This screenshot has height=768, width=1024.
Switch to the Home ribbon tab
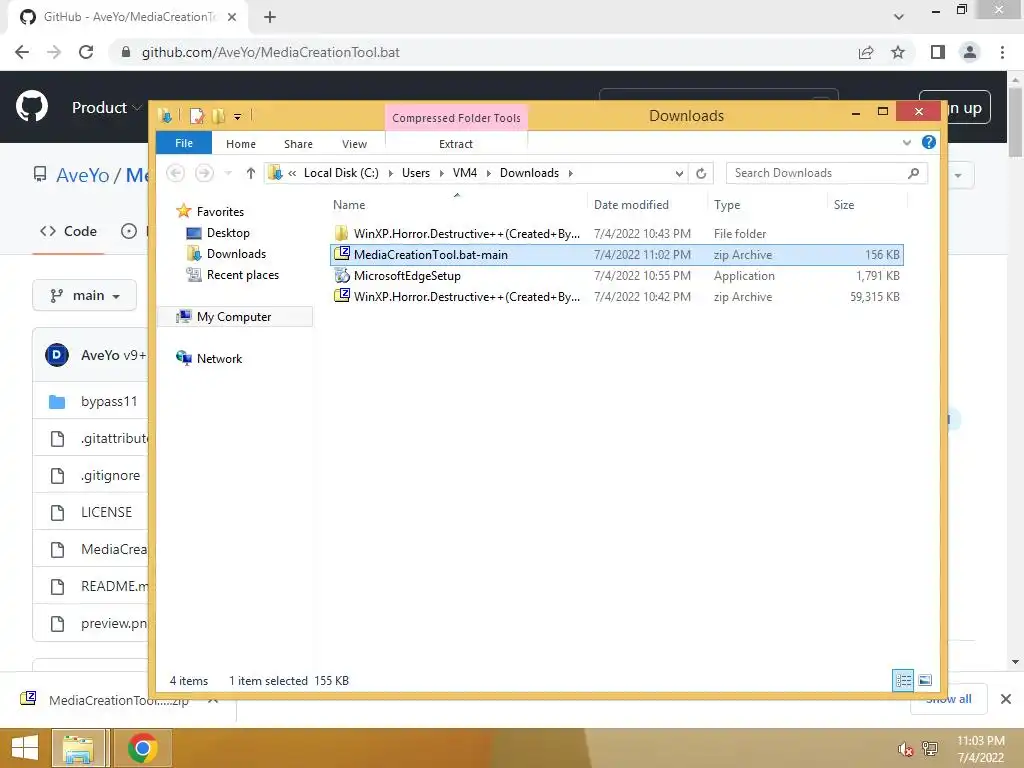tap(240, 144)
